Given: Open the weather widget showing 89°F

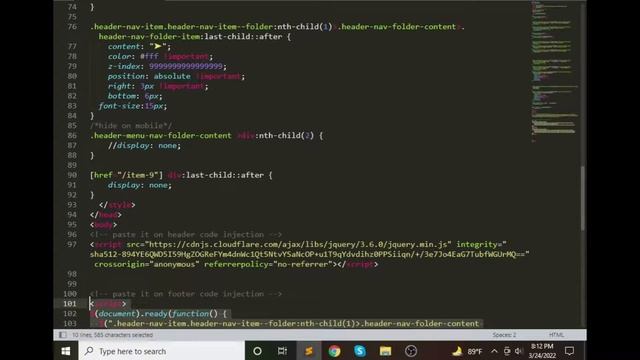Looking at the screenshot, I should coord(467,351).
